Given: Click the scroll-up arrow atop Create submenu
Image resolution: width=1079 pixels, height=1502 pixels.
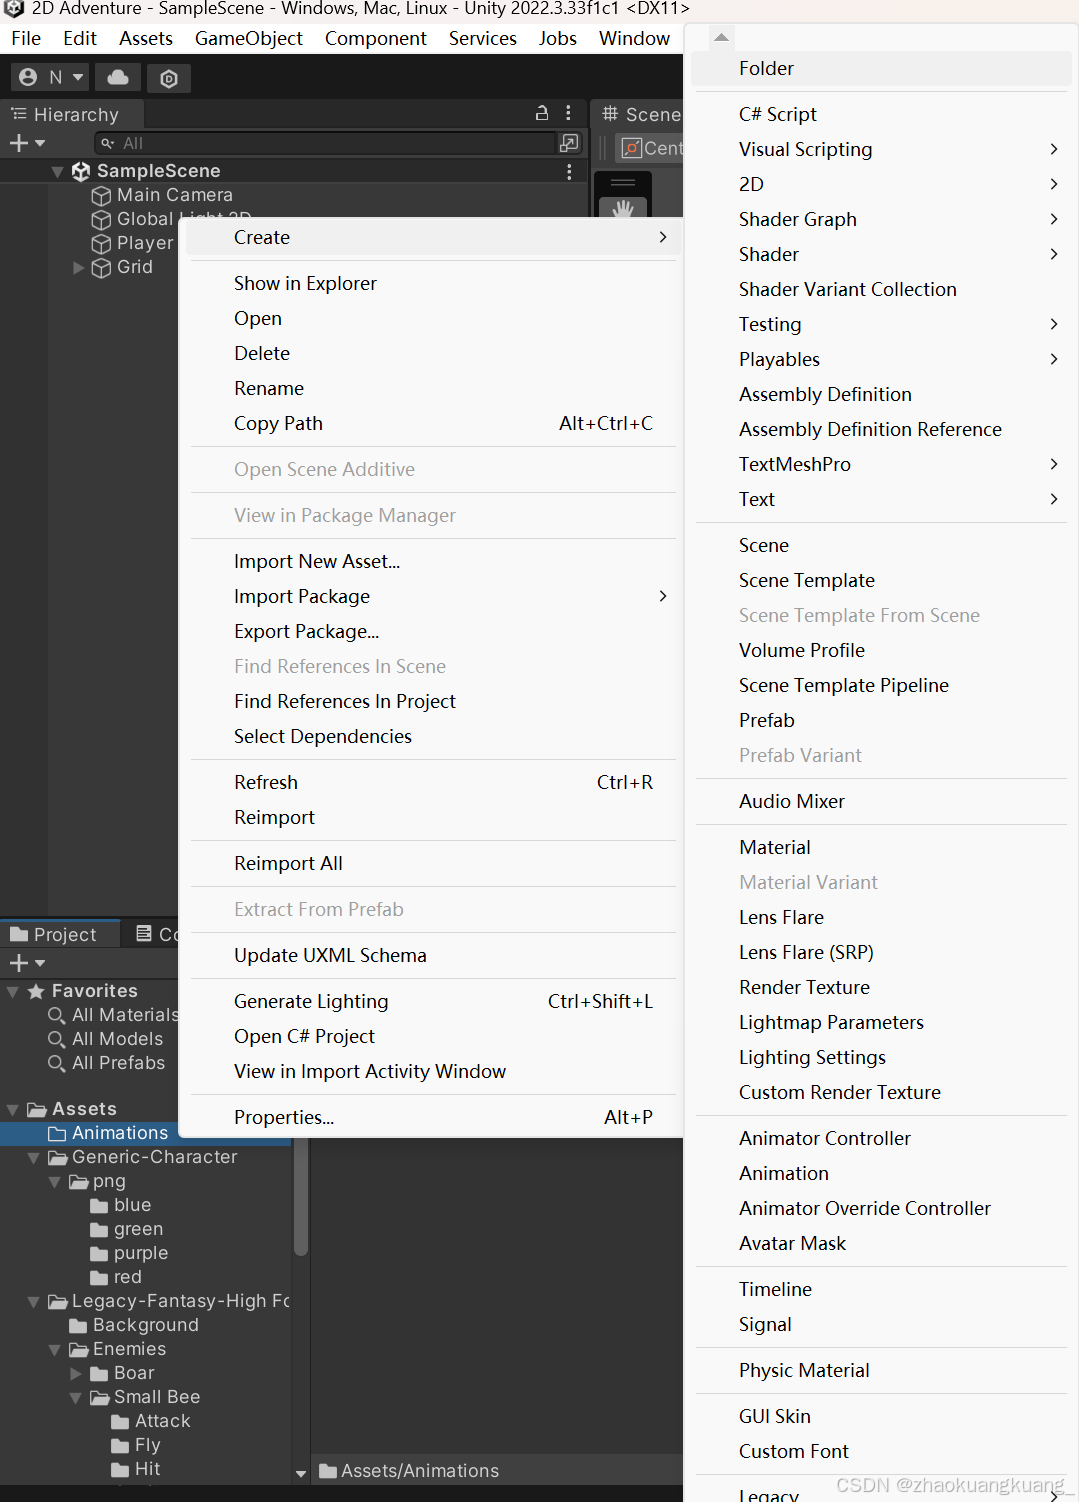Looking at the screenshot, I should click(x=721, y=37).
